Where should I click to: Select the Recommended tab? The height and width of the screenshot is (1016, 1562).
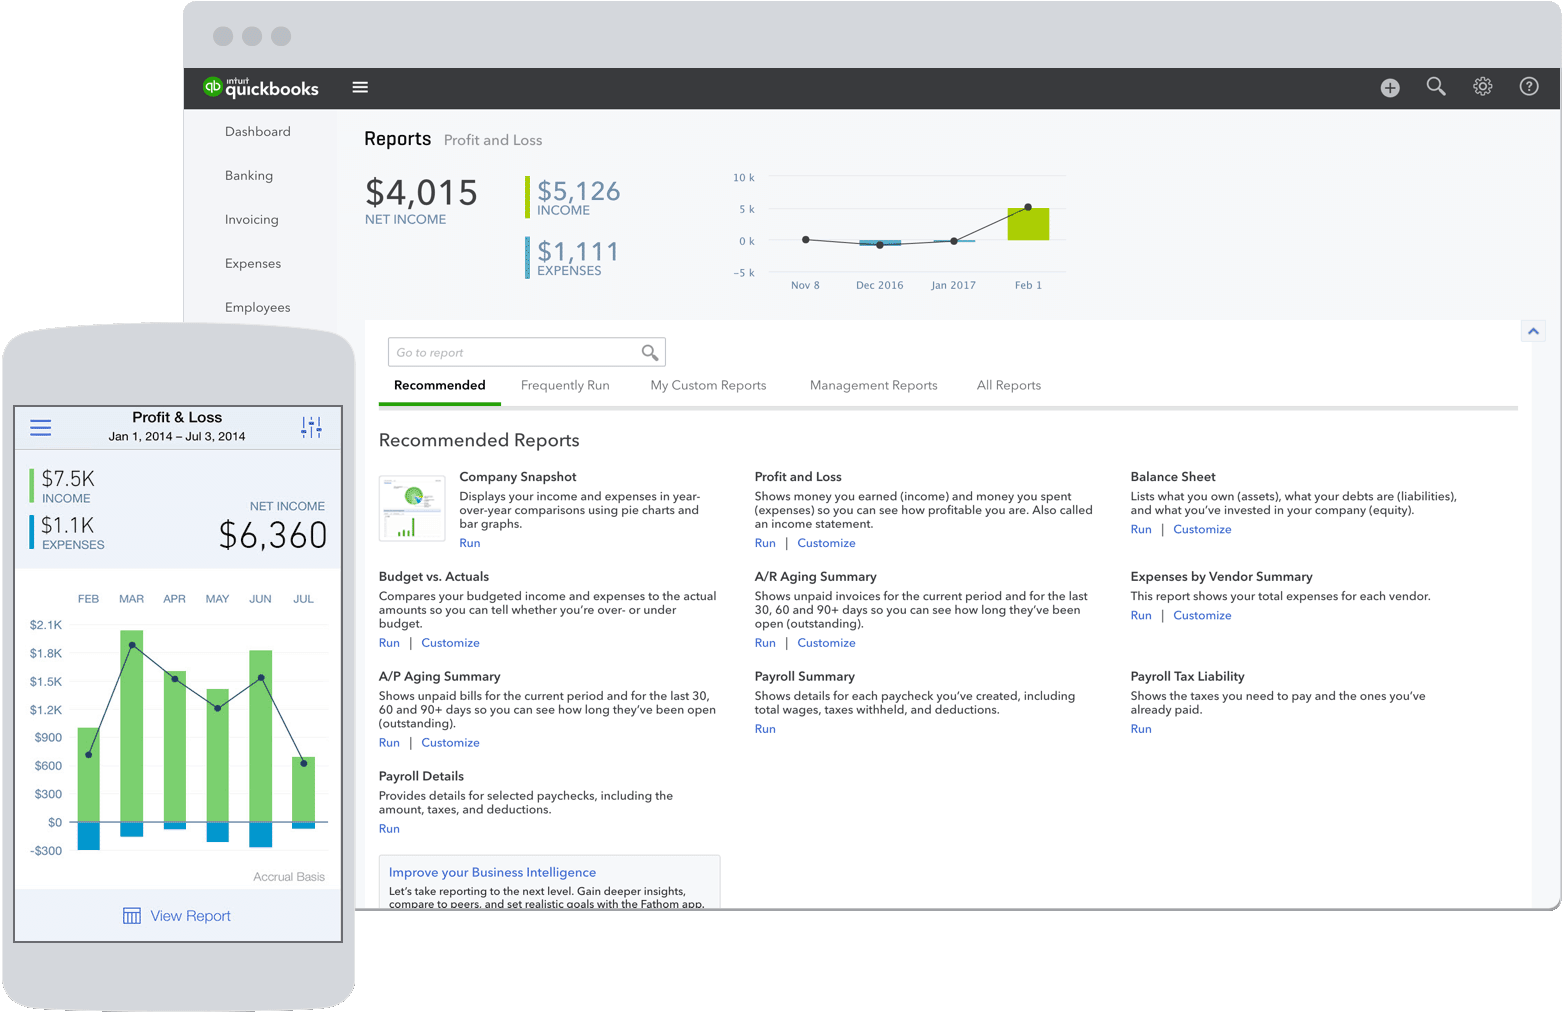point(440,386)
